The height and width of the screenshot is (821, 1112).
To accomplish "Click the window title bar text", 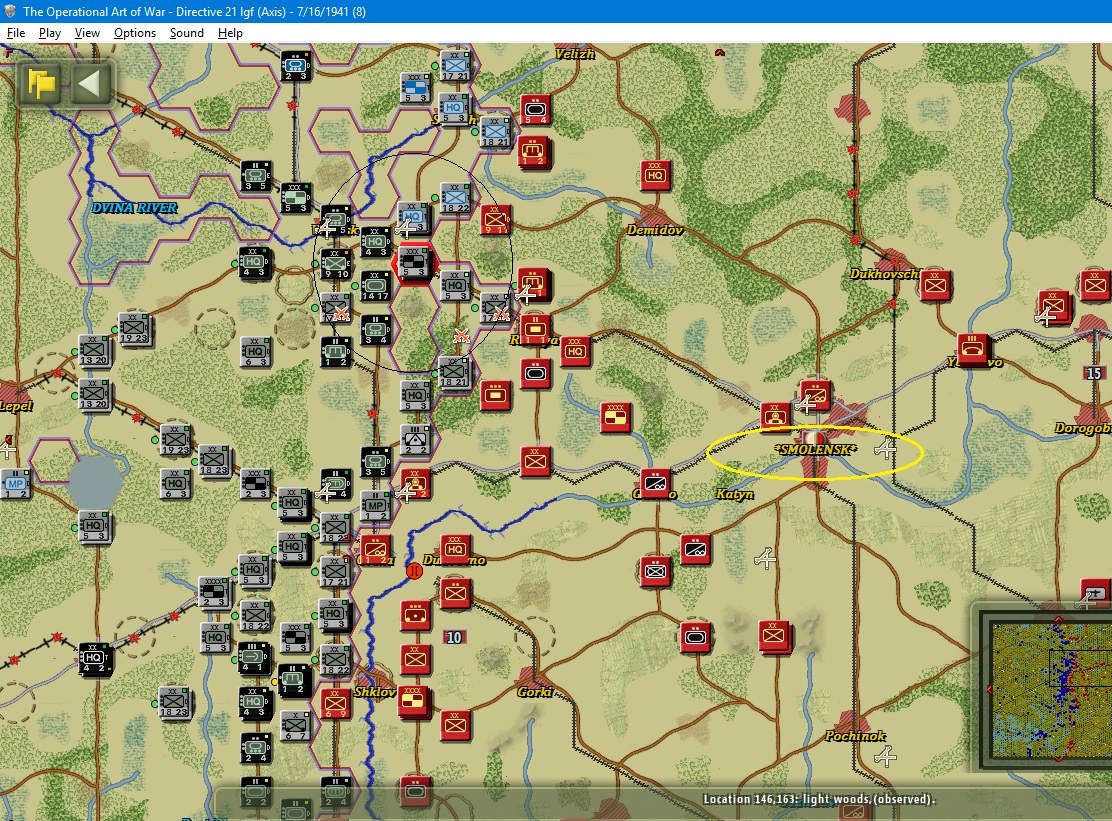I will click(194, 11).
